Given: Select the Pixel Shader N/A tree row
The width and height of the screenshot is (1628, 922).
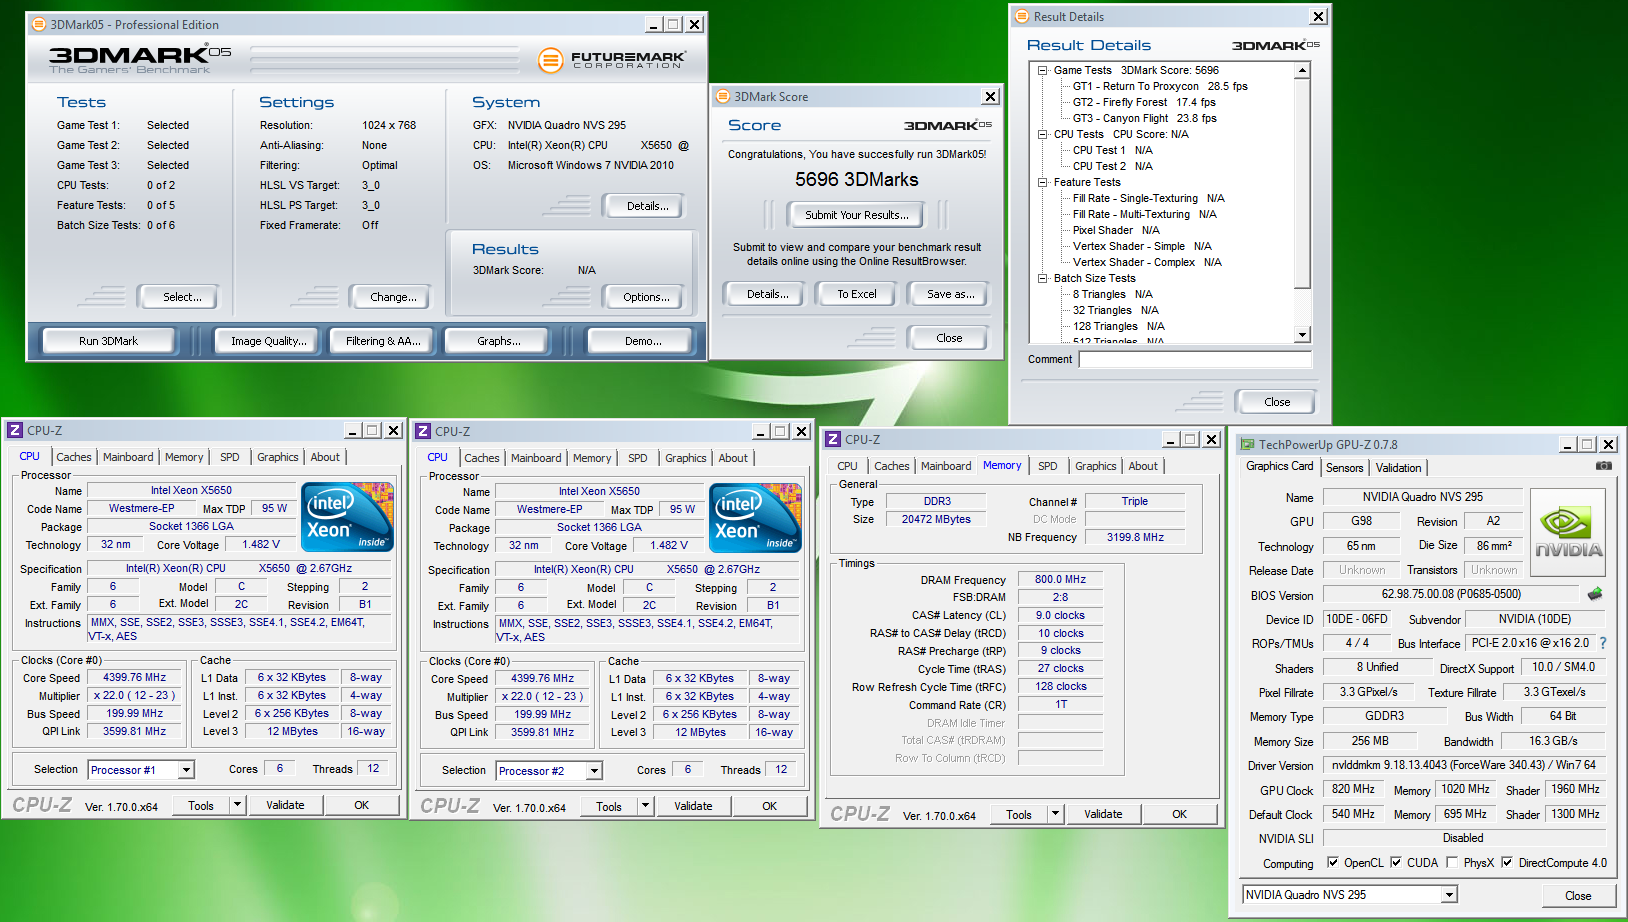Looking at the screenshot, I should pos(1116,230).
